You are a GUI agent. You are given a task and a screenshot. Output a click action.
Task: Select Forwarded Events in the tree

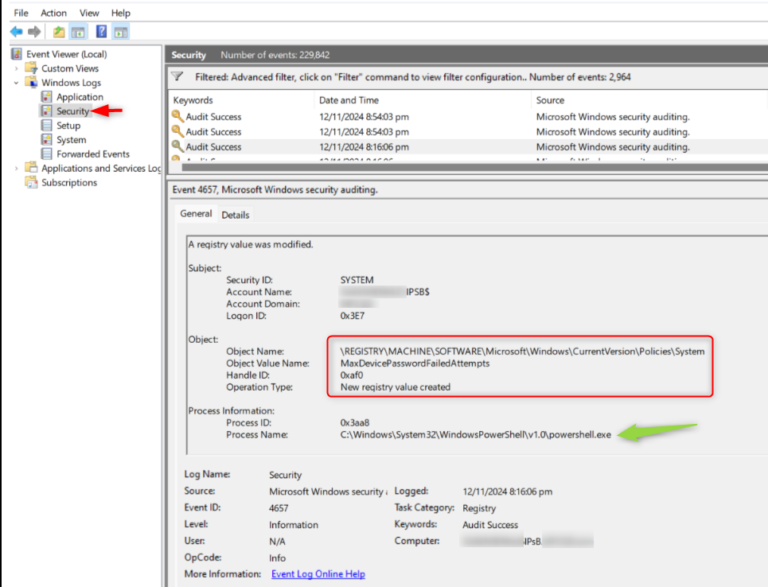tap(93, 154)
